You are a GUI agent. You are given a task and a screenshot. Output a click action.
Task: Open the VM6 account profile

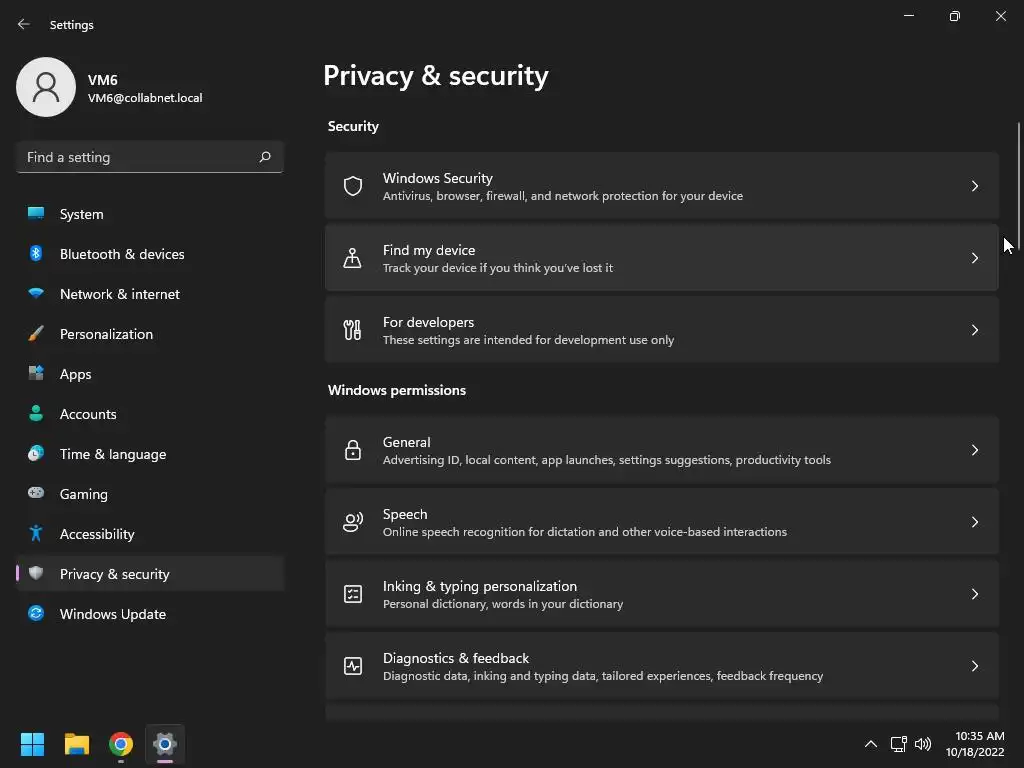coord(110,88)
